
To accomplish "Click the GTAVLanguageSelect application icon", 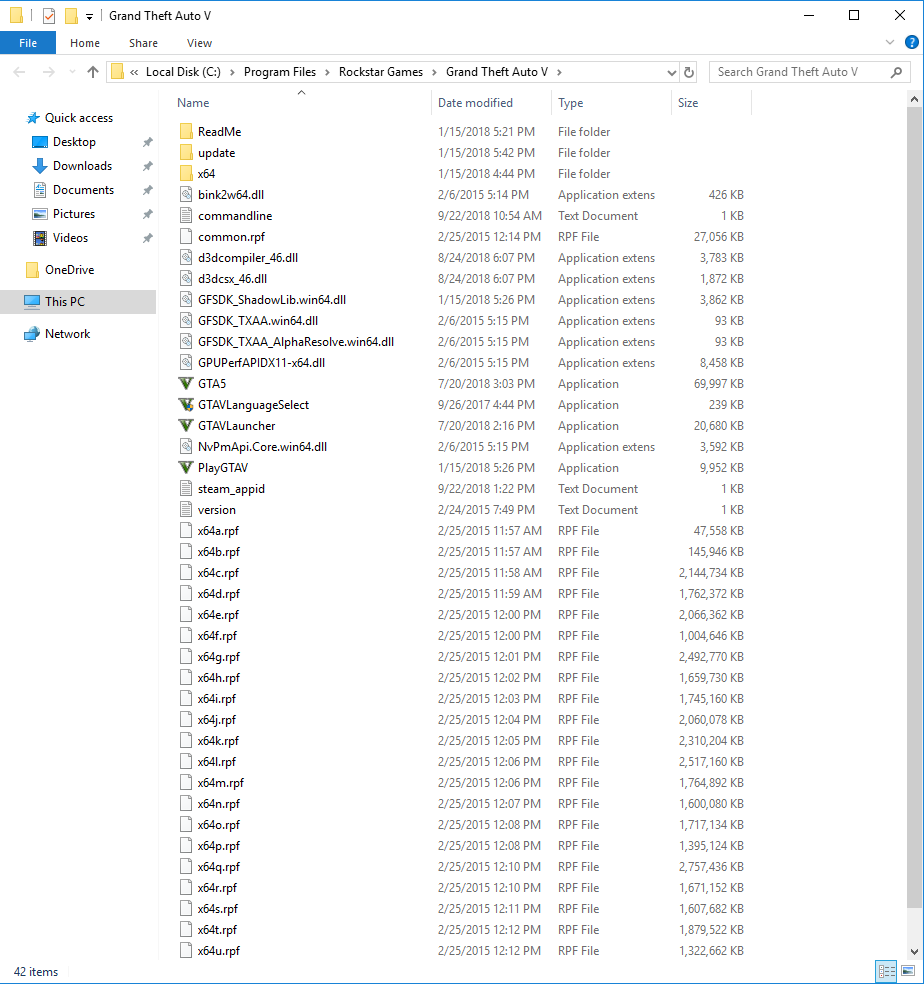I will pos(186,405).
